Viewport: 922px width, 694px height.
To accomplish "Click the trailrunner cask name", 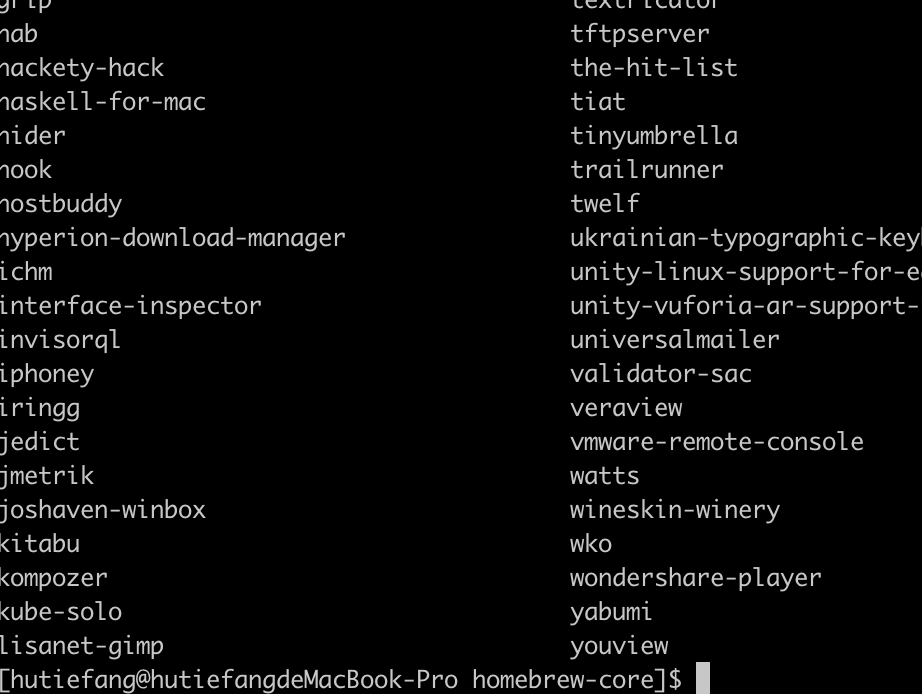I will pyautogui.click(x=647, y=170).
